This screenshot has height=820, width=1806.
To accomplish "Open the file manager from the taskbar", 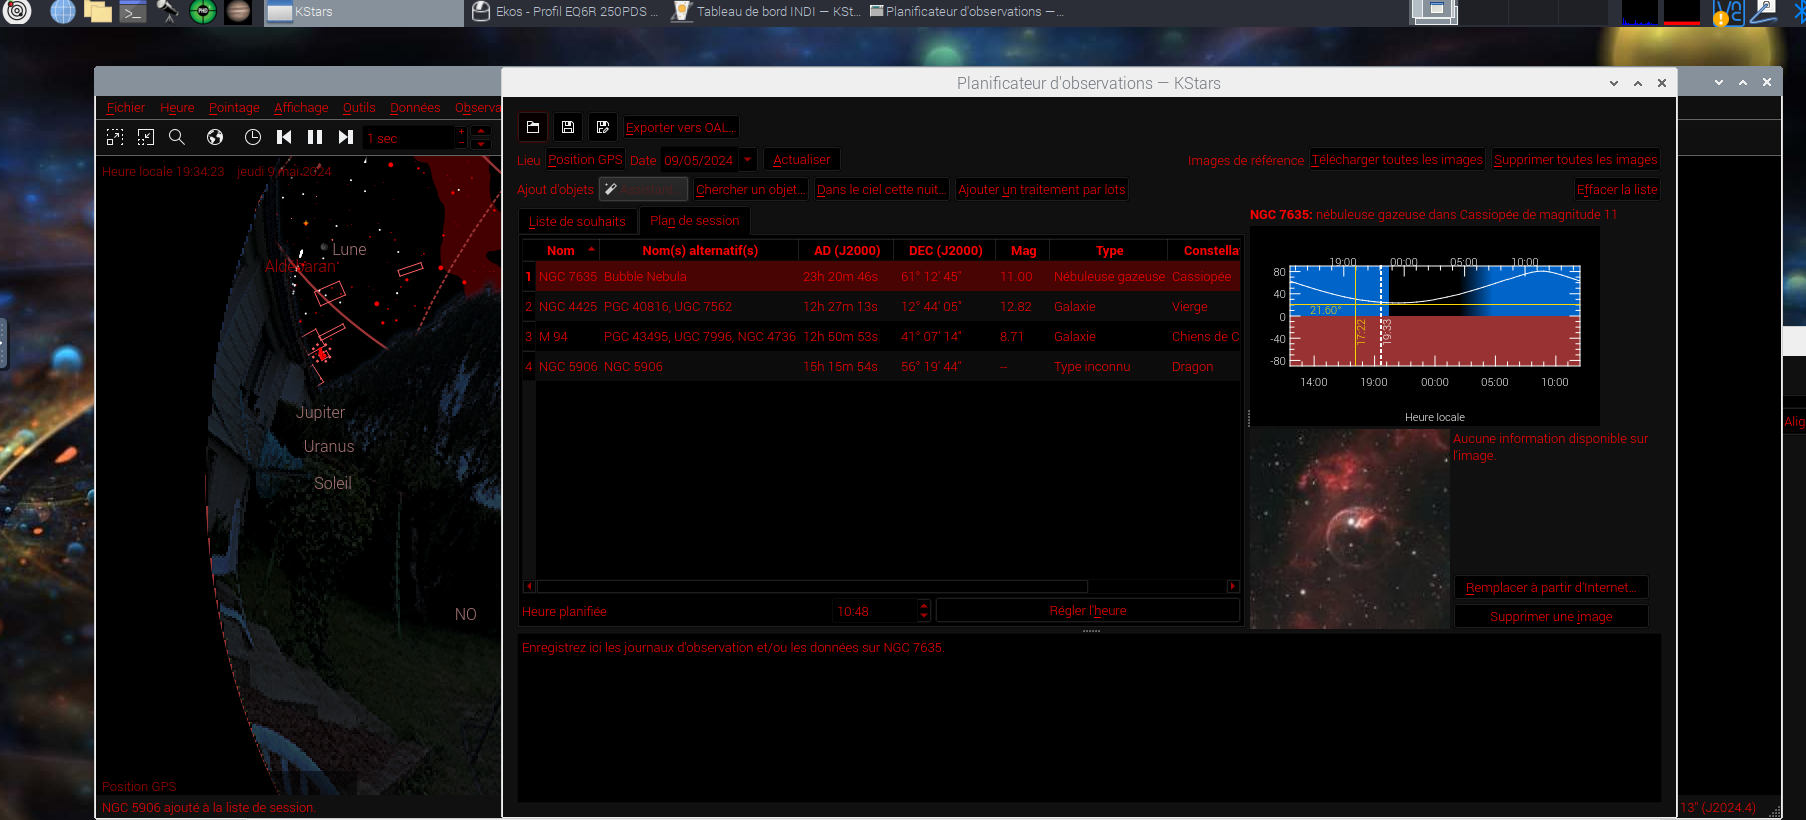I will pyautogui.click(x=97, y=12).
